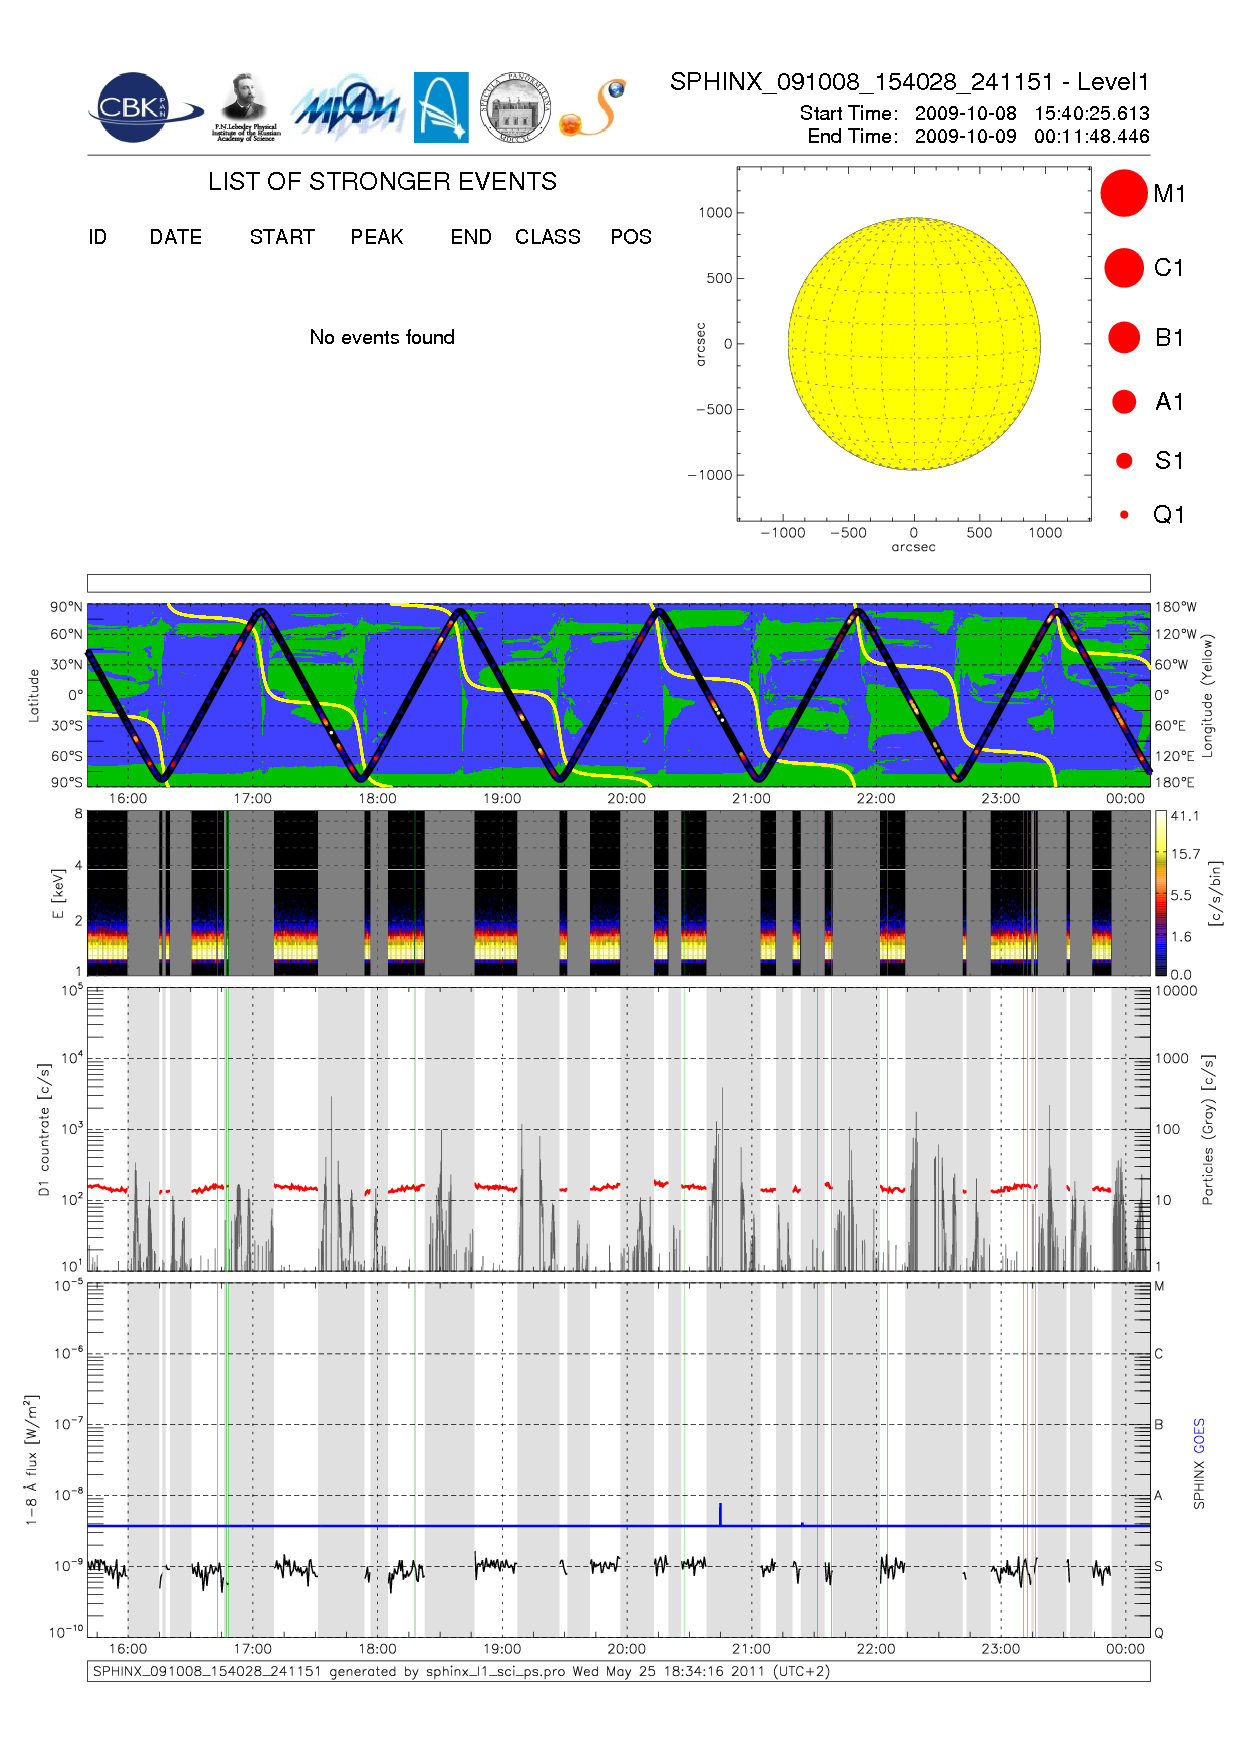The height and width of the screenshot is (1754, 1240).
Task: Click the 5.5 color bar value
Action: coord(1181,895)
